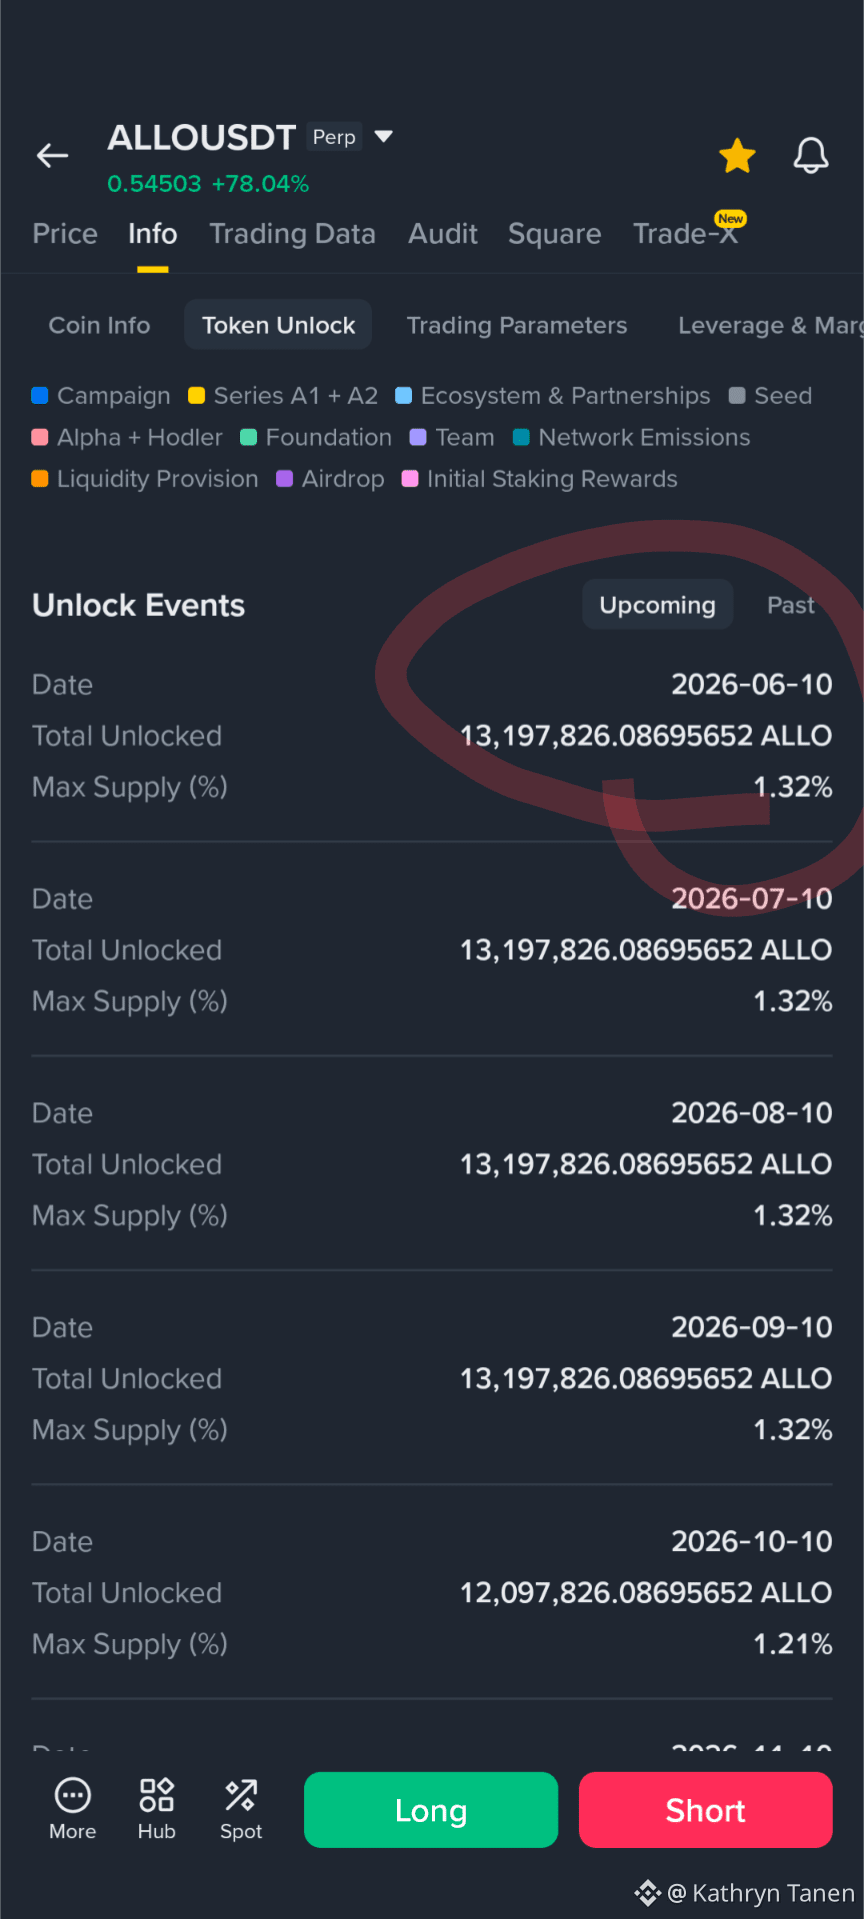Open the Trading Data tab

292,234
